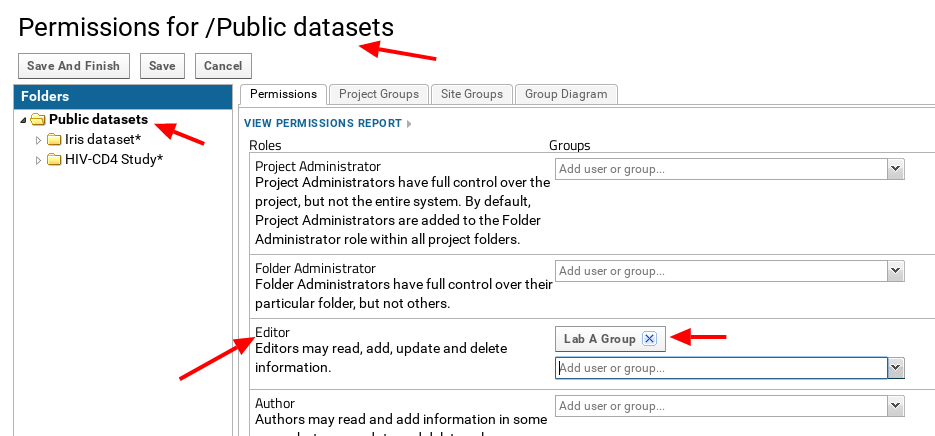Click the Public datasets folder icon

pos(38,120)
